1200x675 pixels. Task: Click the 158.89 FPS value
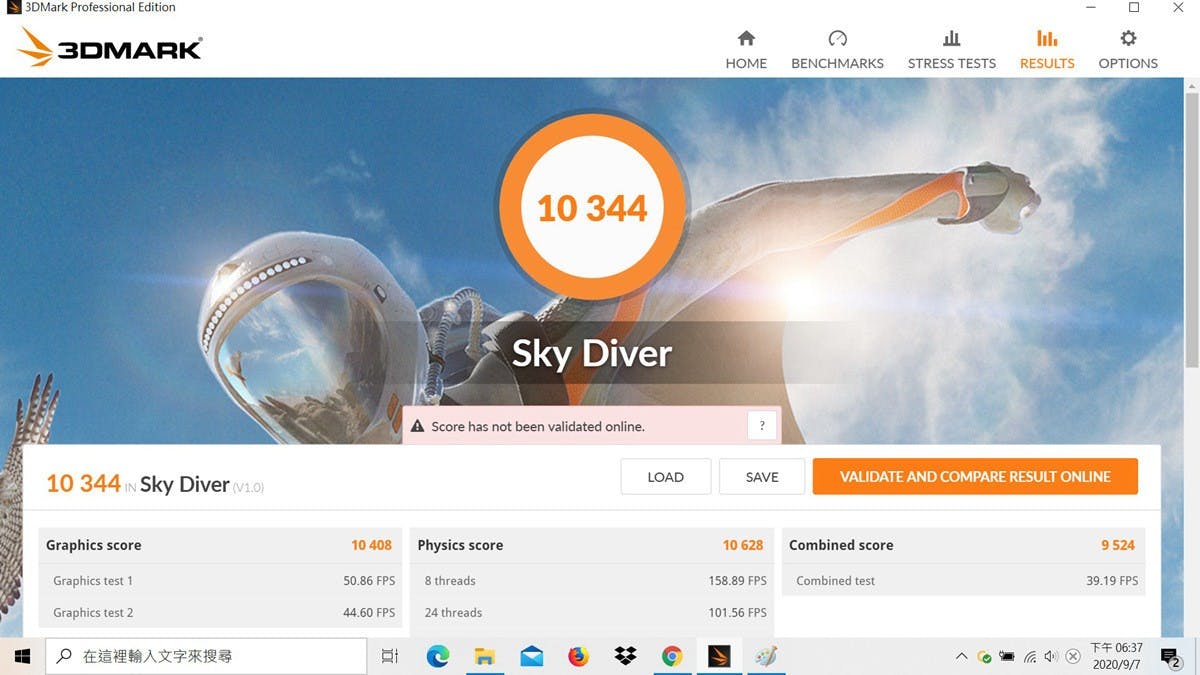click(x=737, y=581)
